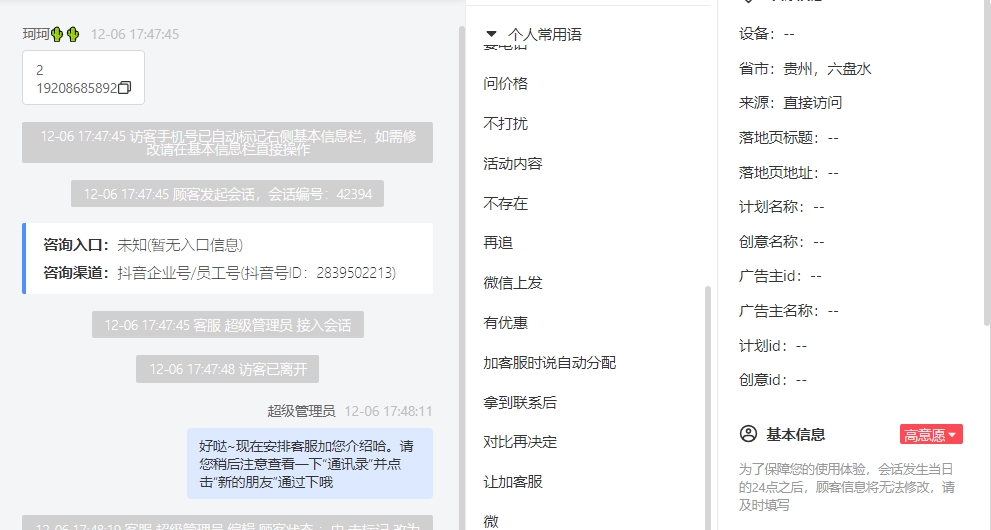The image size is (991, 530).
Task: Select the 对比再决定 quick phrase
Action: 520,442
